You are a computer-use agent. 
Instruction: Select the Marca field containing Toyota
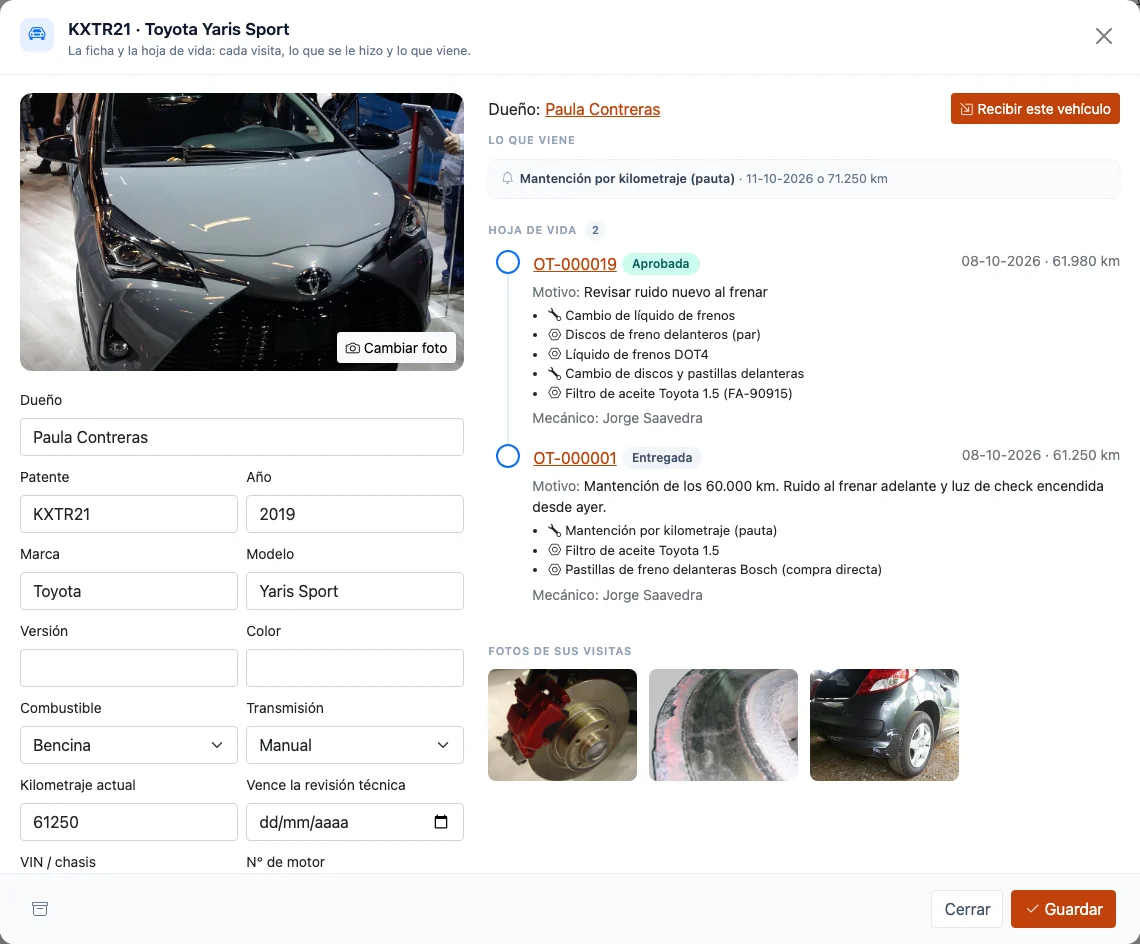[x=129, y=591]
